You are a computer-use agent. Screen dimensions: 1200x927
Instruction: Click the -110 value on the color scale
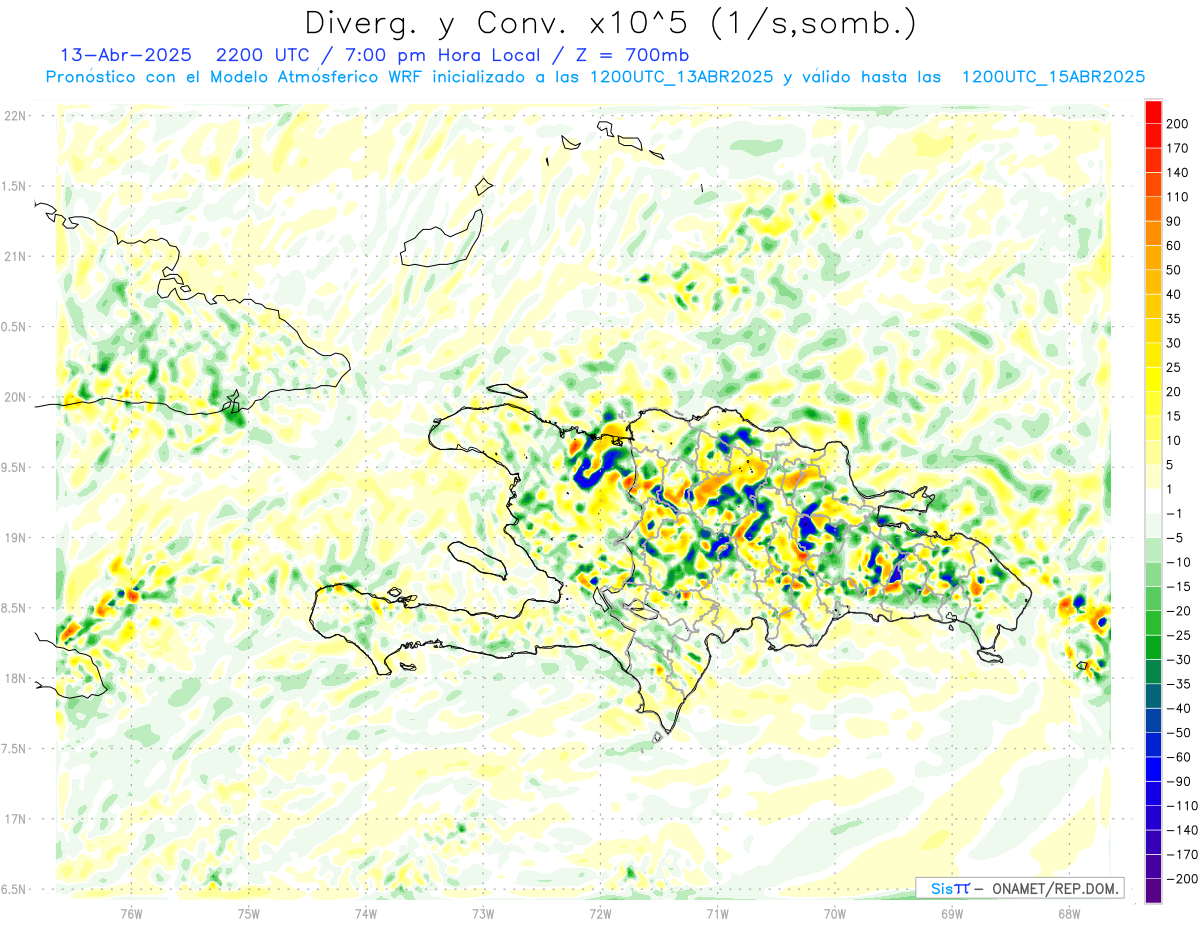(1181, 806)
